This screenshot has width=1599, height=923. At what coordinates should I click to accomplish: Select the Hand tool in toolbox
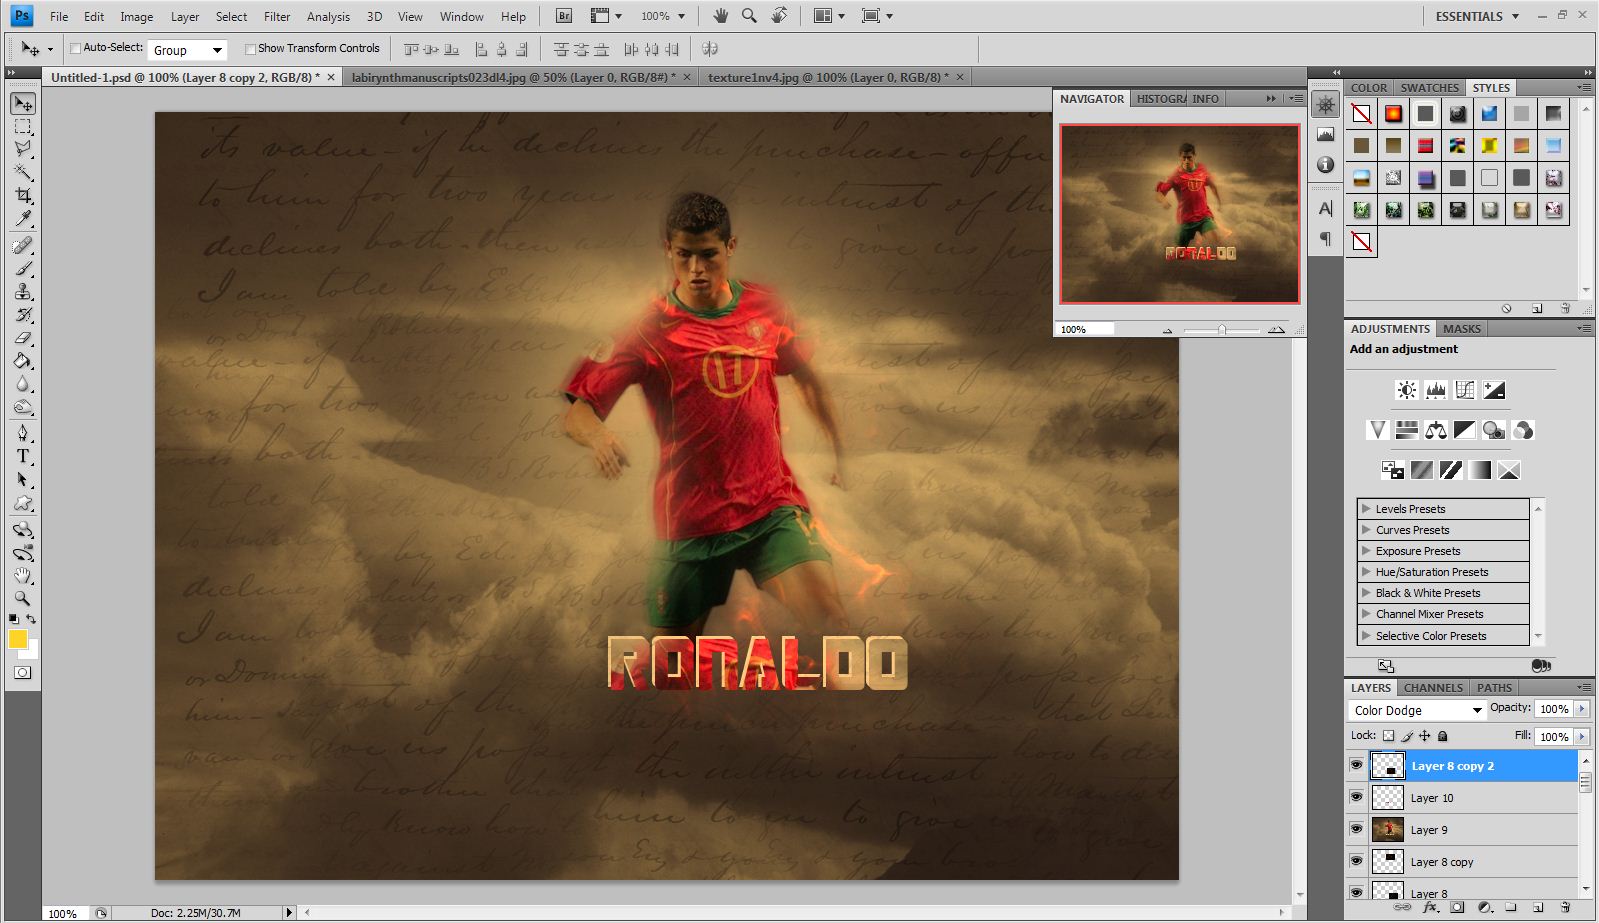23,576
